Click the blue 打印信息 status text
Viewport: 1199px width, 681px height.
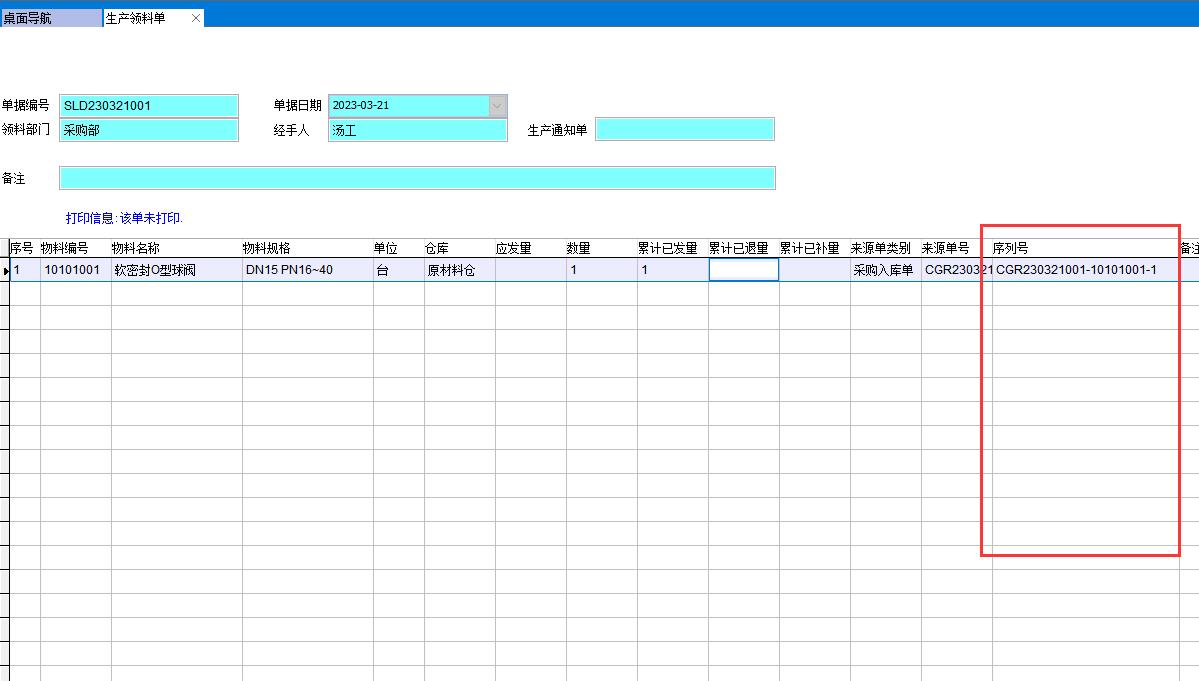[x=125, y=218]
